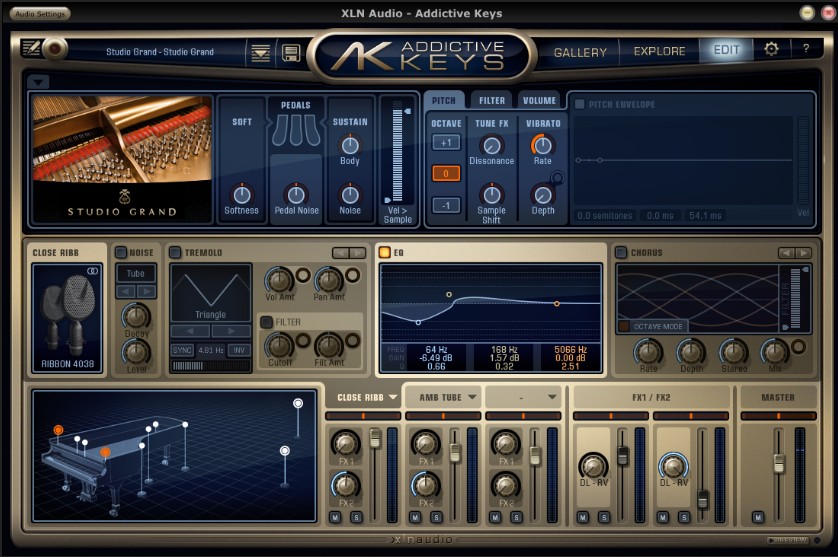Image resolution: width=838 pixels, height=557 pixels.
Task: Open the preset browser list icon
Action: pos(260,53)
